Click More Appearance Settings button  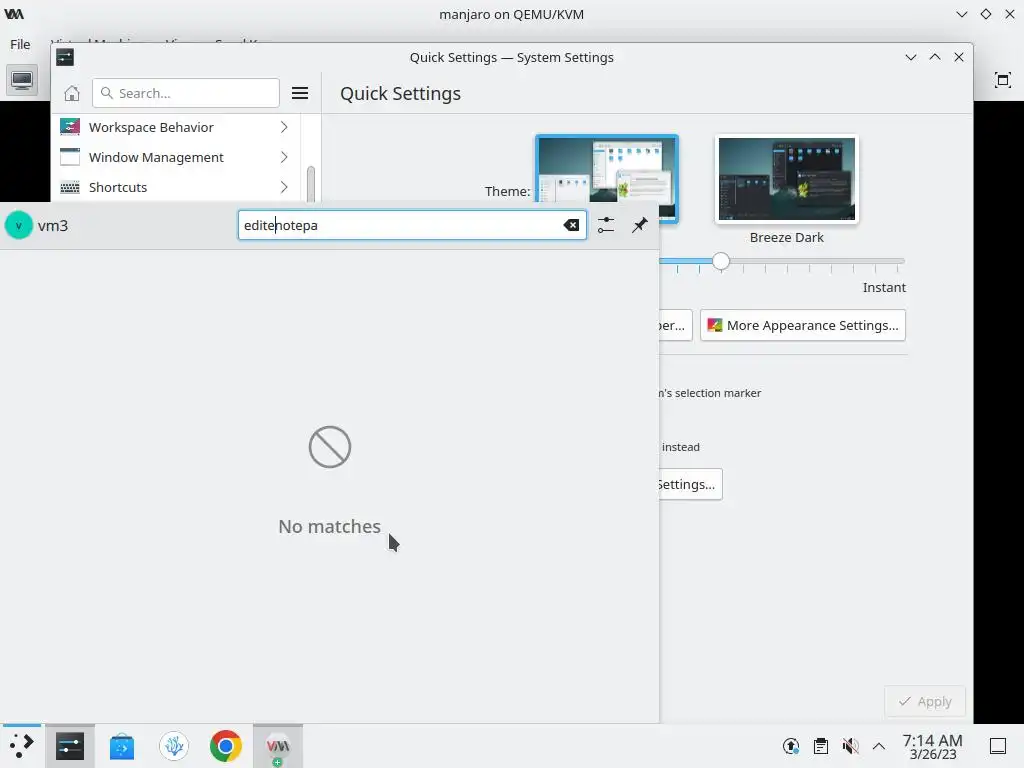click(803, 325)
